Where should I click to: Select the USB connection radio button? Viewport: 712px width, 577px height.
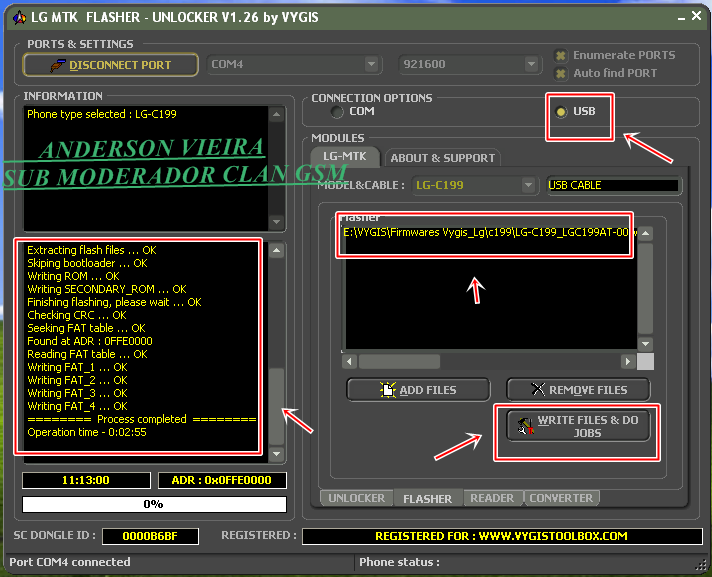(561, 112)
